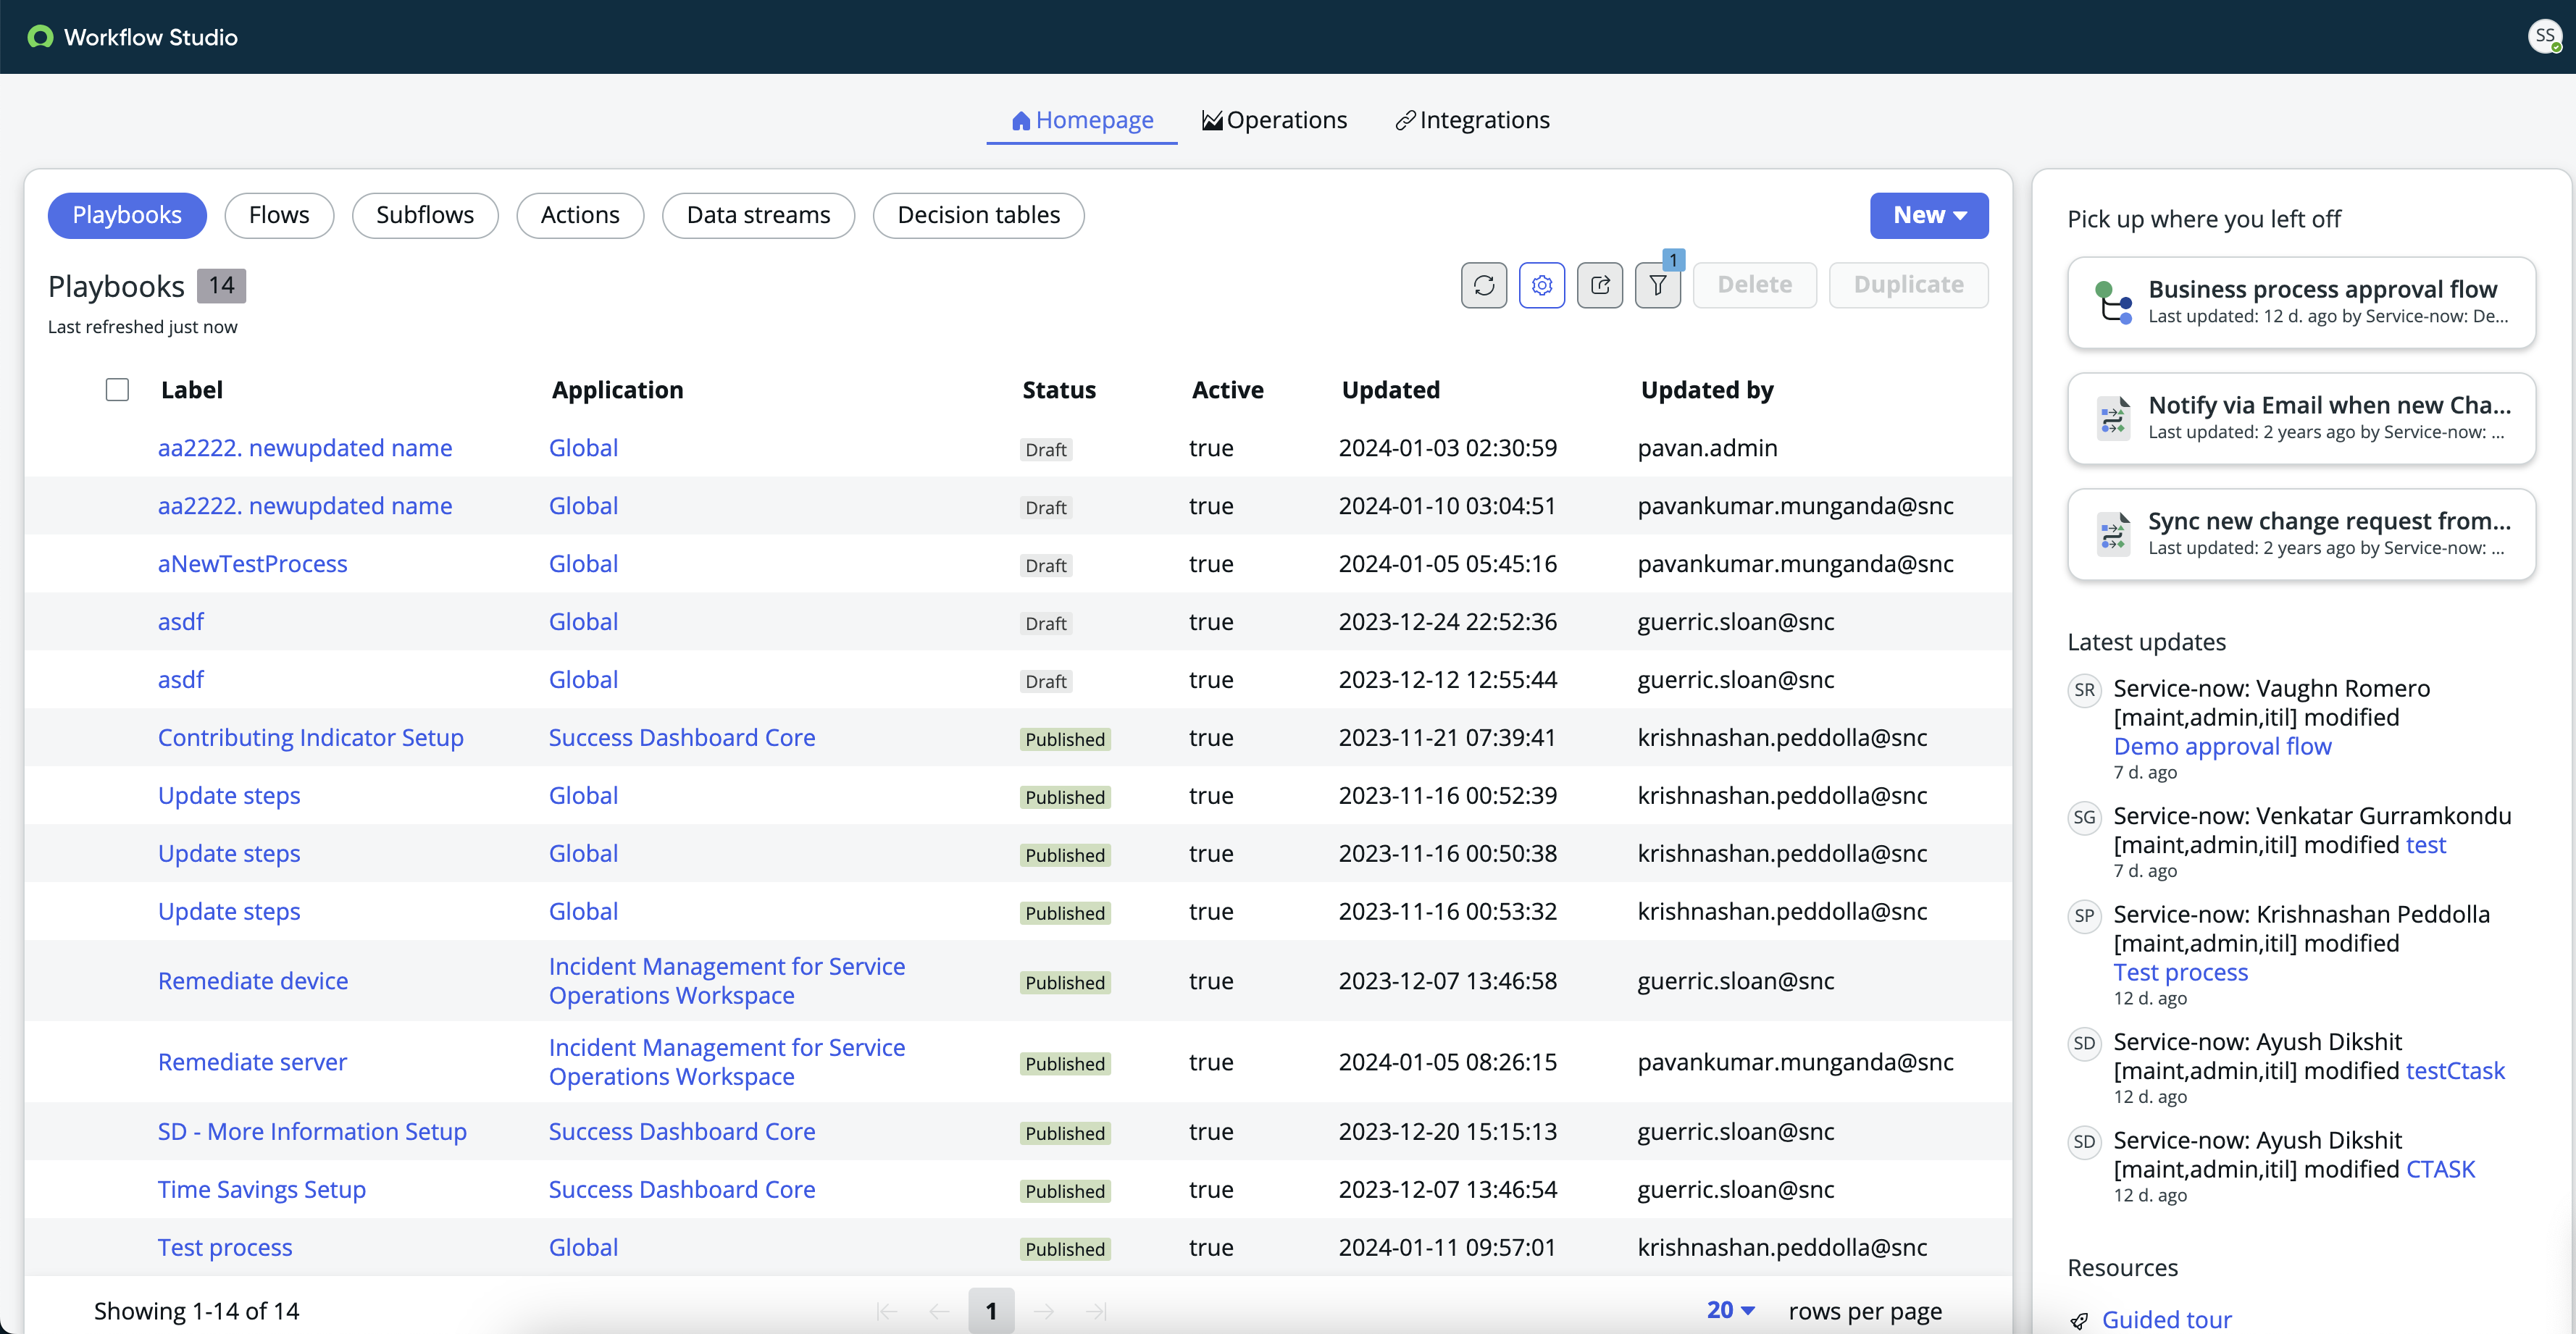Select the header checkbox to select all playbooks
The width and height of the screenshot is (2576, 1334).
(117, 389)
